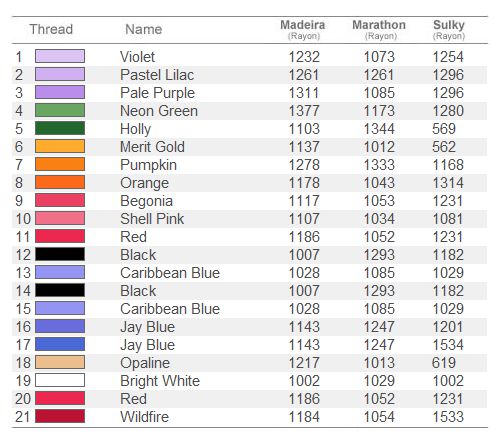Click the Begonia thread name
The image size is (500, 438).
pyautogui.click(x=147, y=201)
